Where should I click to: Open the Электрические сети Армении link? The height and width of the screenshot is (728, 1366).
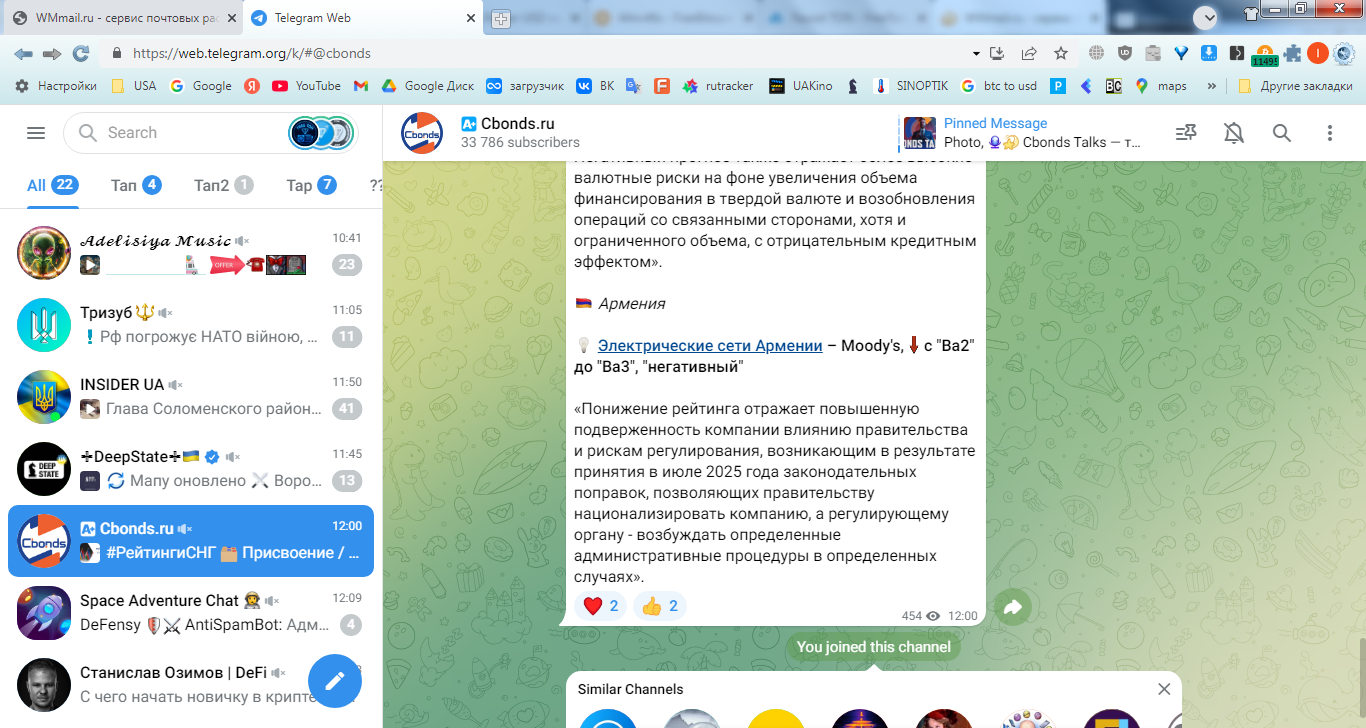click(x=710, y=346)
